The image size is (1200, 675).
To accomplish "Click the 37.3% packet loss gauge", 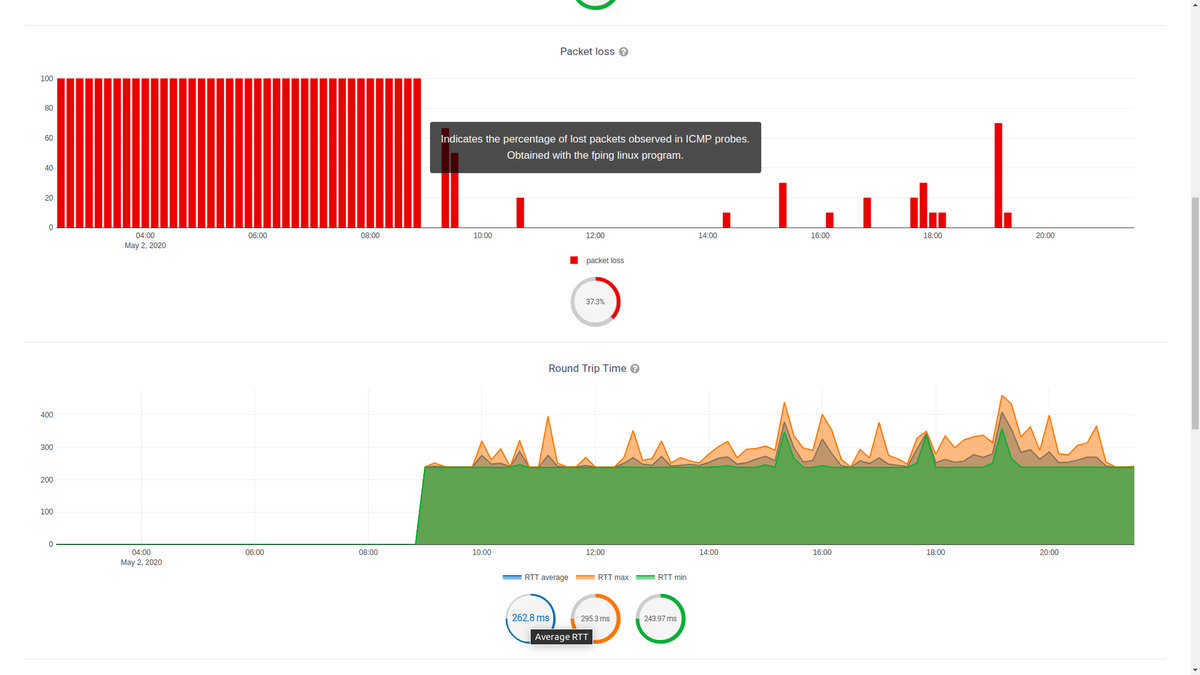I will [x=595, y=301].
